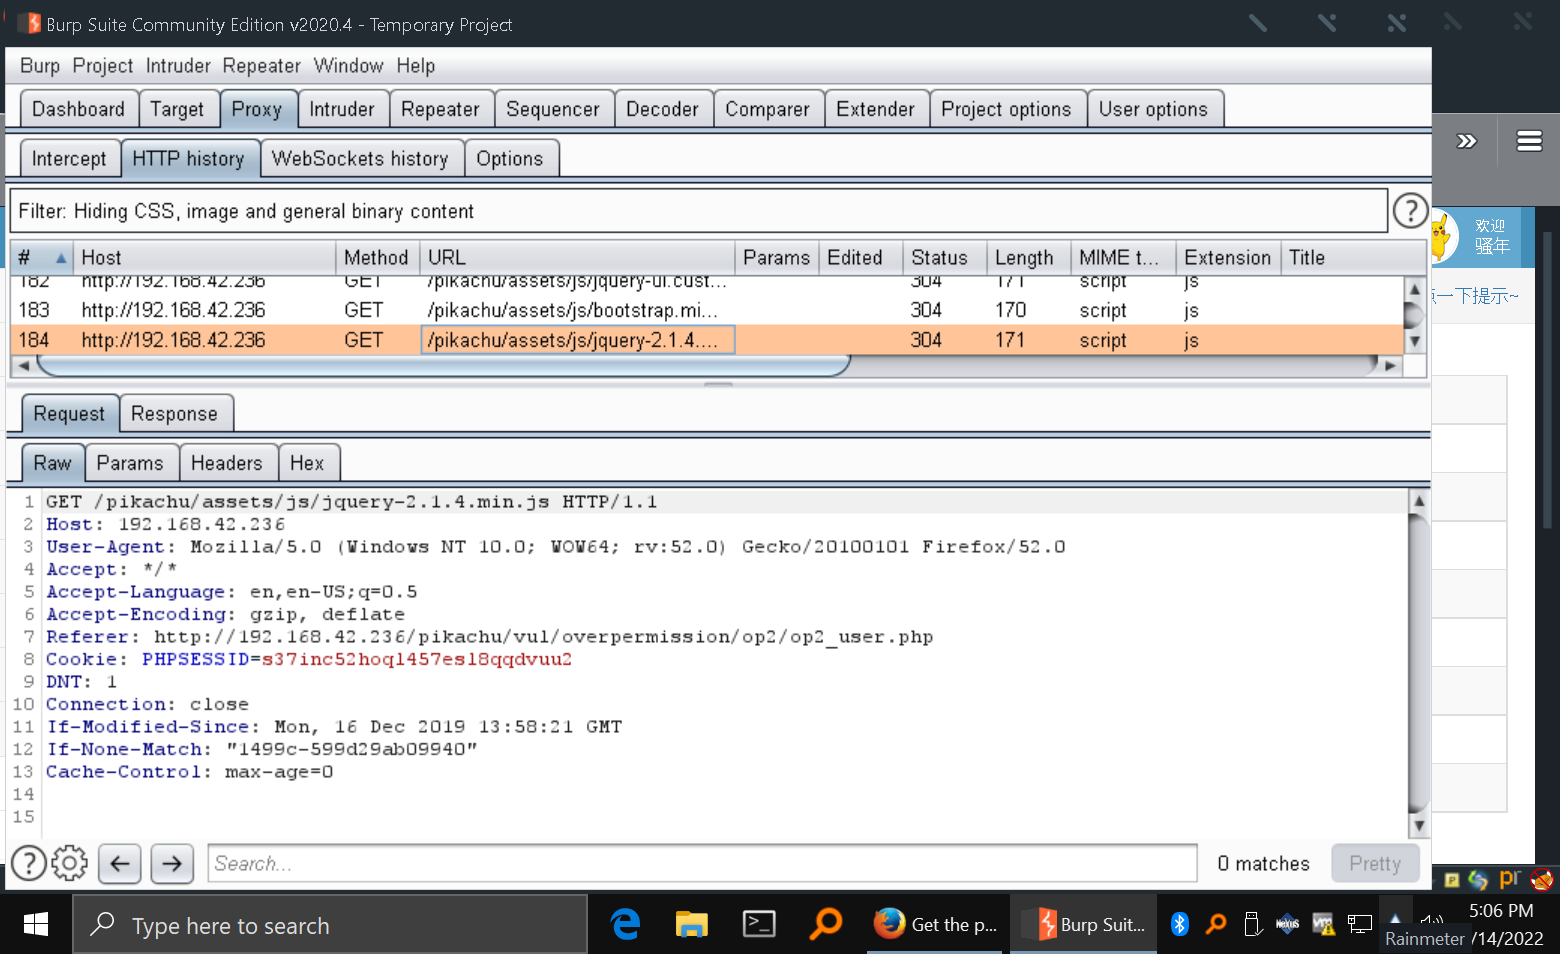Click the Pretty button
The image size is (1560, 954).
pos(1375,863)
